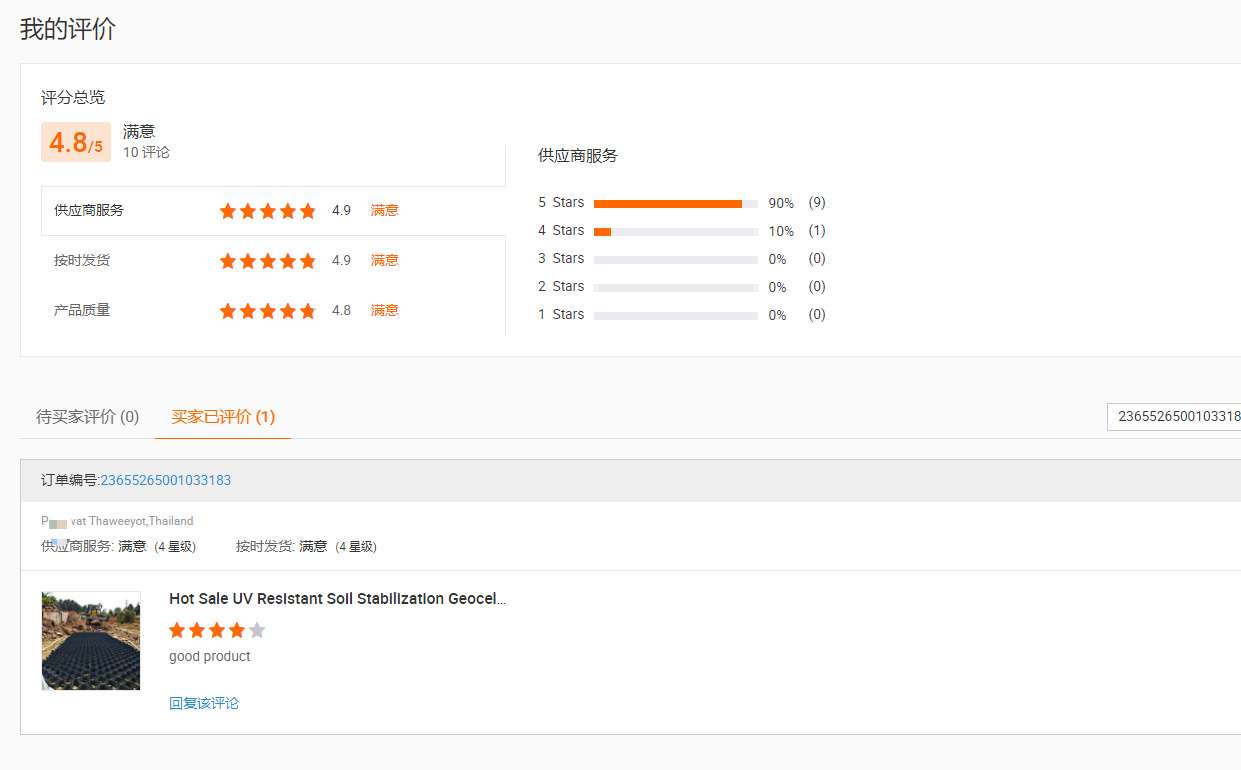Click the product quality star rating icons
1241x770 pixels.
coord(267,311)
